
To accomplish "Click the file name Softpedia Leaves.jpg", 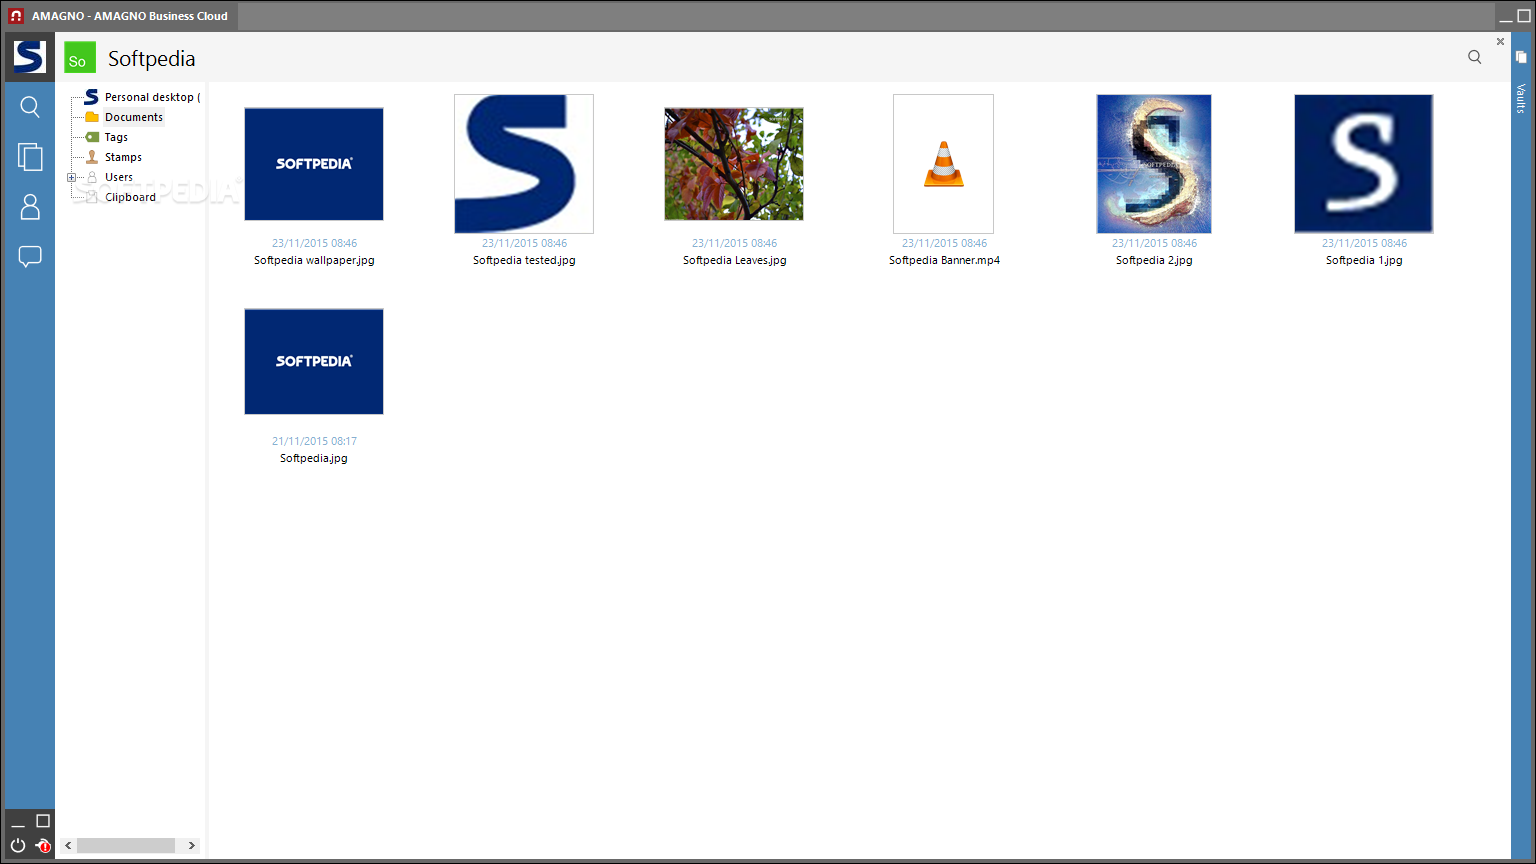I will tap(734, 260).
